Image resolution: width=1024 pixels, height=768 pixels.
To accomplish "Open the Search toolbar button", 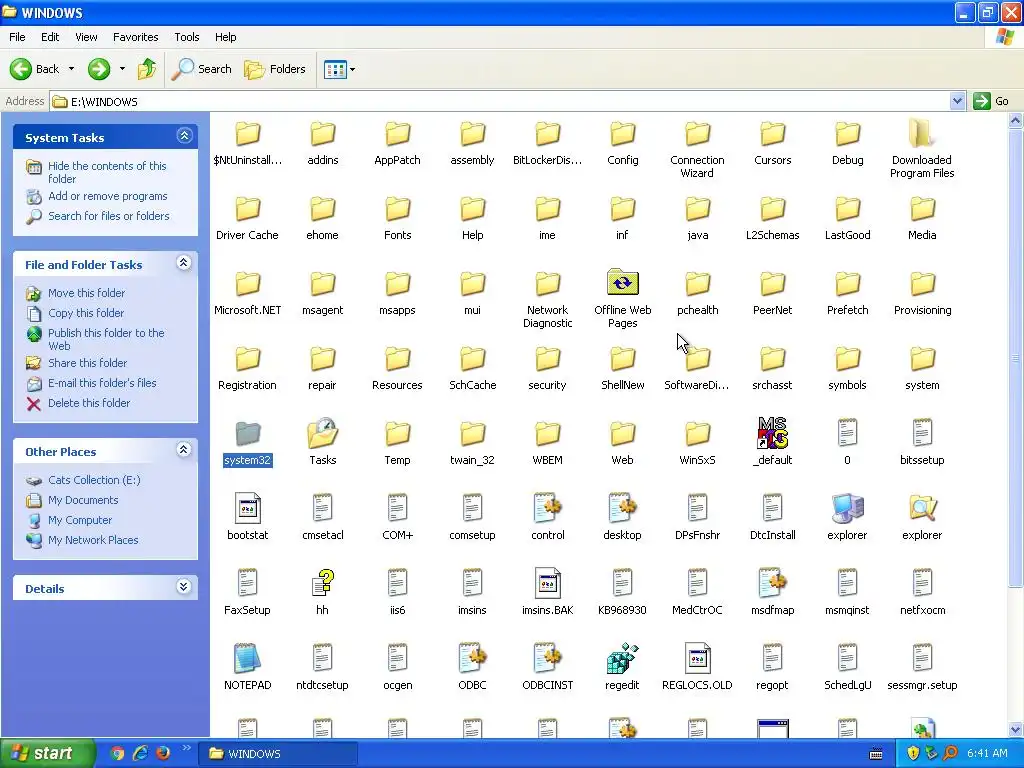I will pyautogui.click(x=202, y=69).
